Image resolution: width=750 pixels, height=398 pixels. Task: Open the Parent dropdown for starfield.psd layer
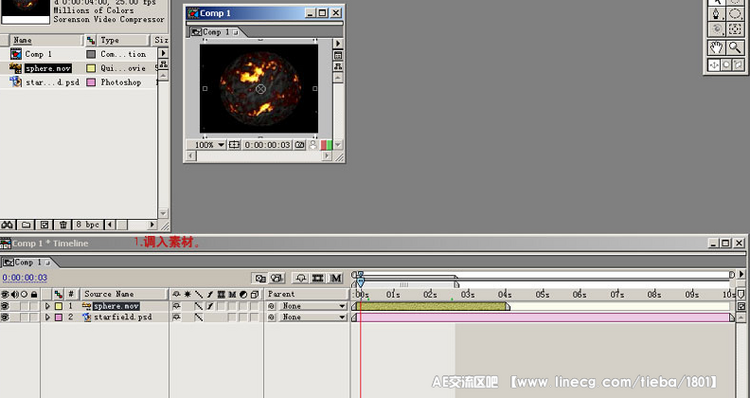(313, 317)
